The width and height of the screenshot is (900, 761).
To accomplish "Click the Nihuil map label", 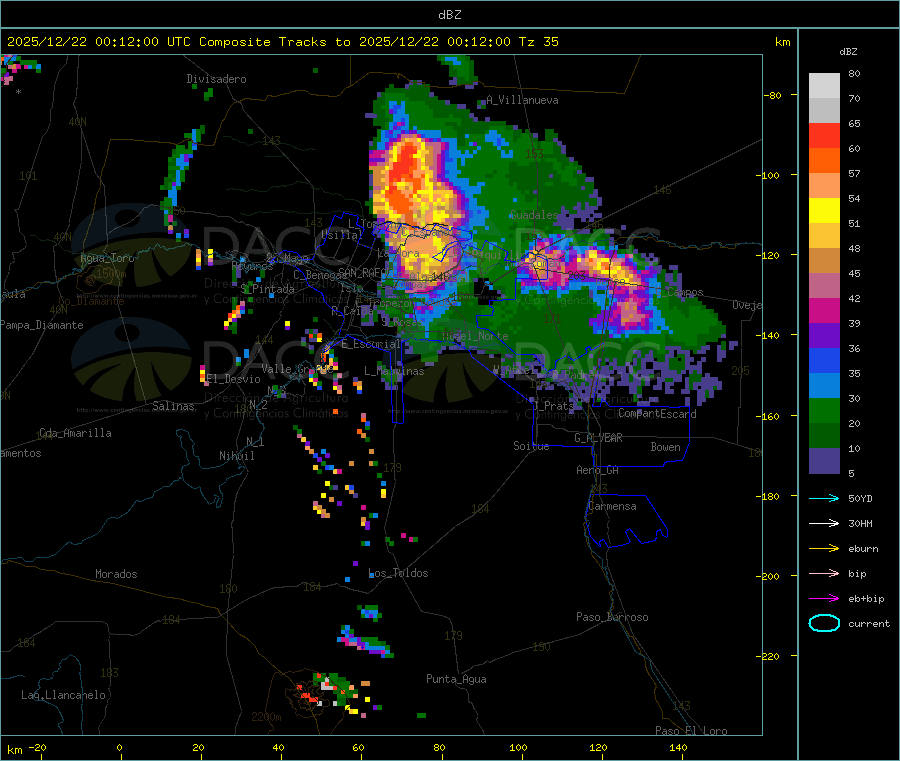I will pos(237,456).
